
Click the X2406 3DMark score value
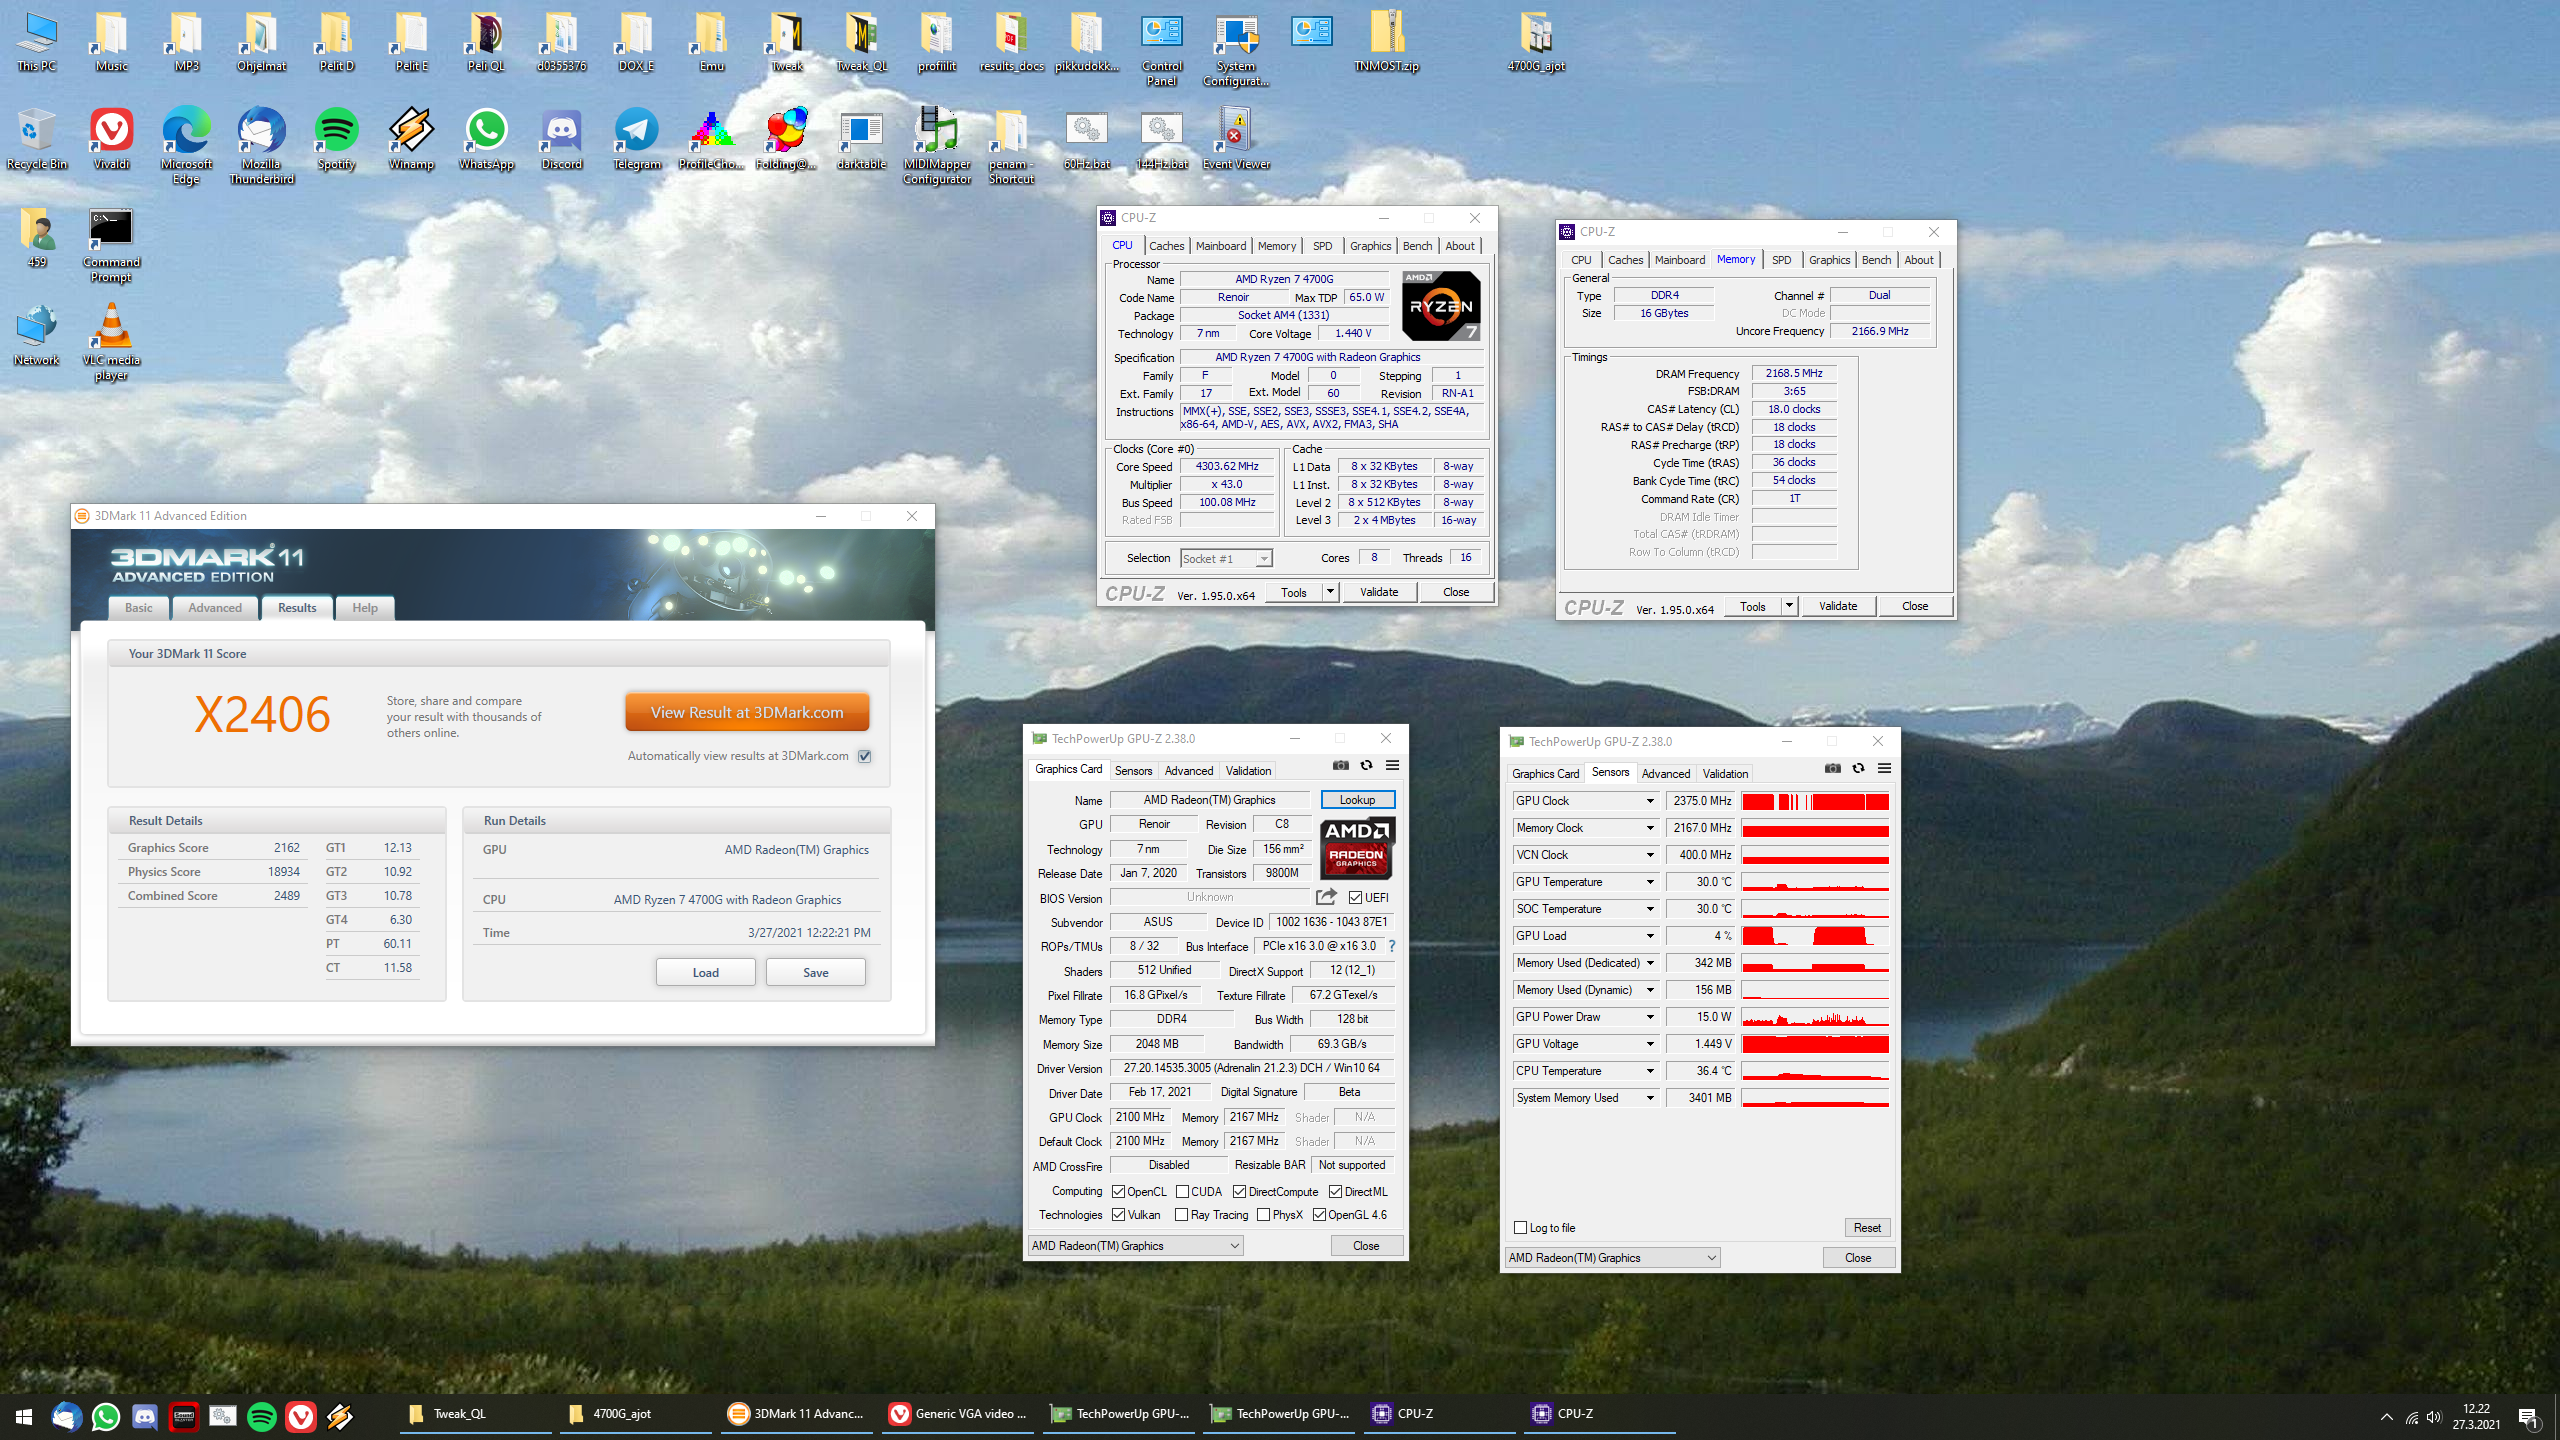point(262,715)
